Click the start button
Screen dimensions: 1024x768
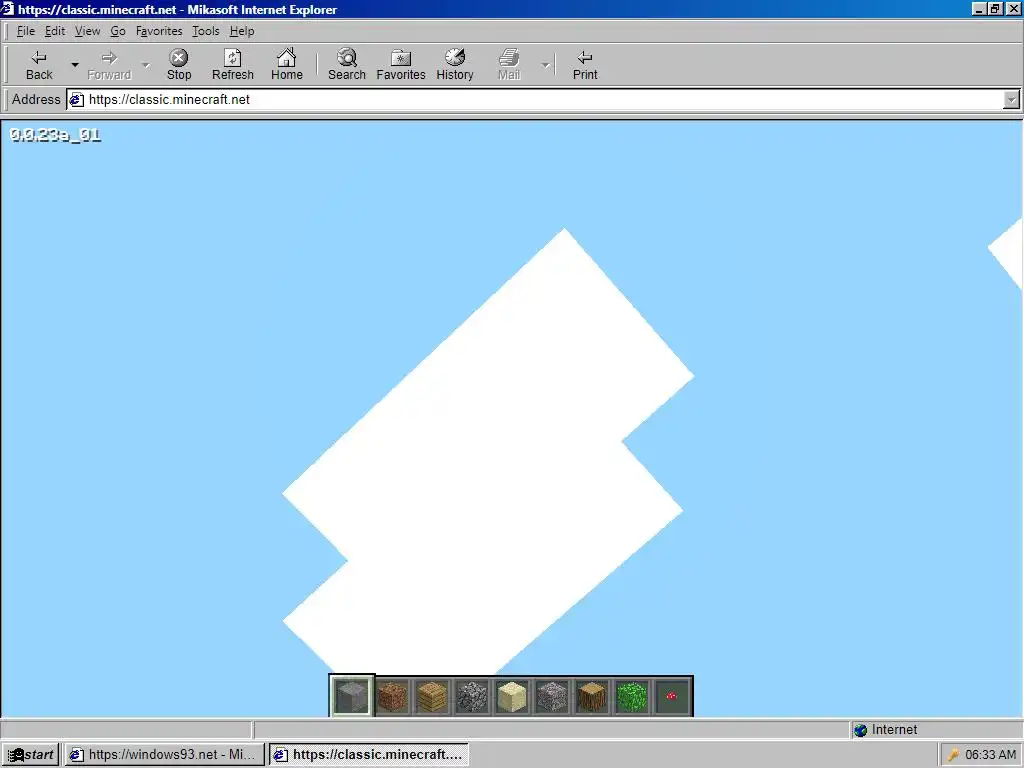(31, 755)
